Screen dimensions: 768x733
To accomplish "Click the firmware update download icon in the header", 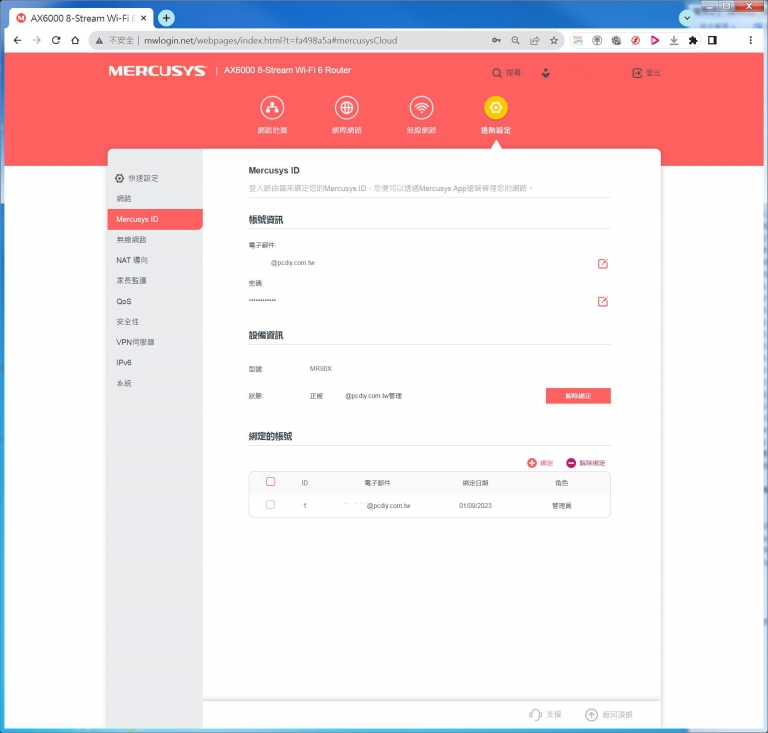I will tap(546, 73).
